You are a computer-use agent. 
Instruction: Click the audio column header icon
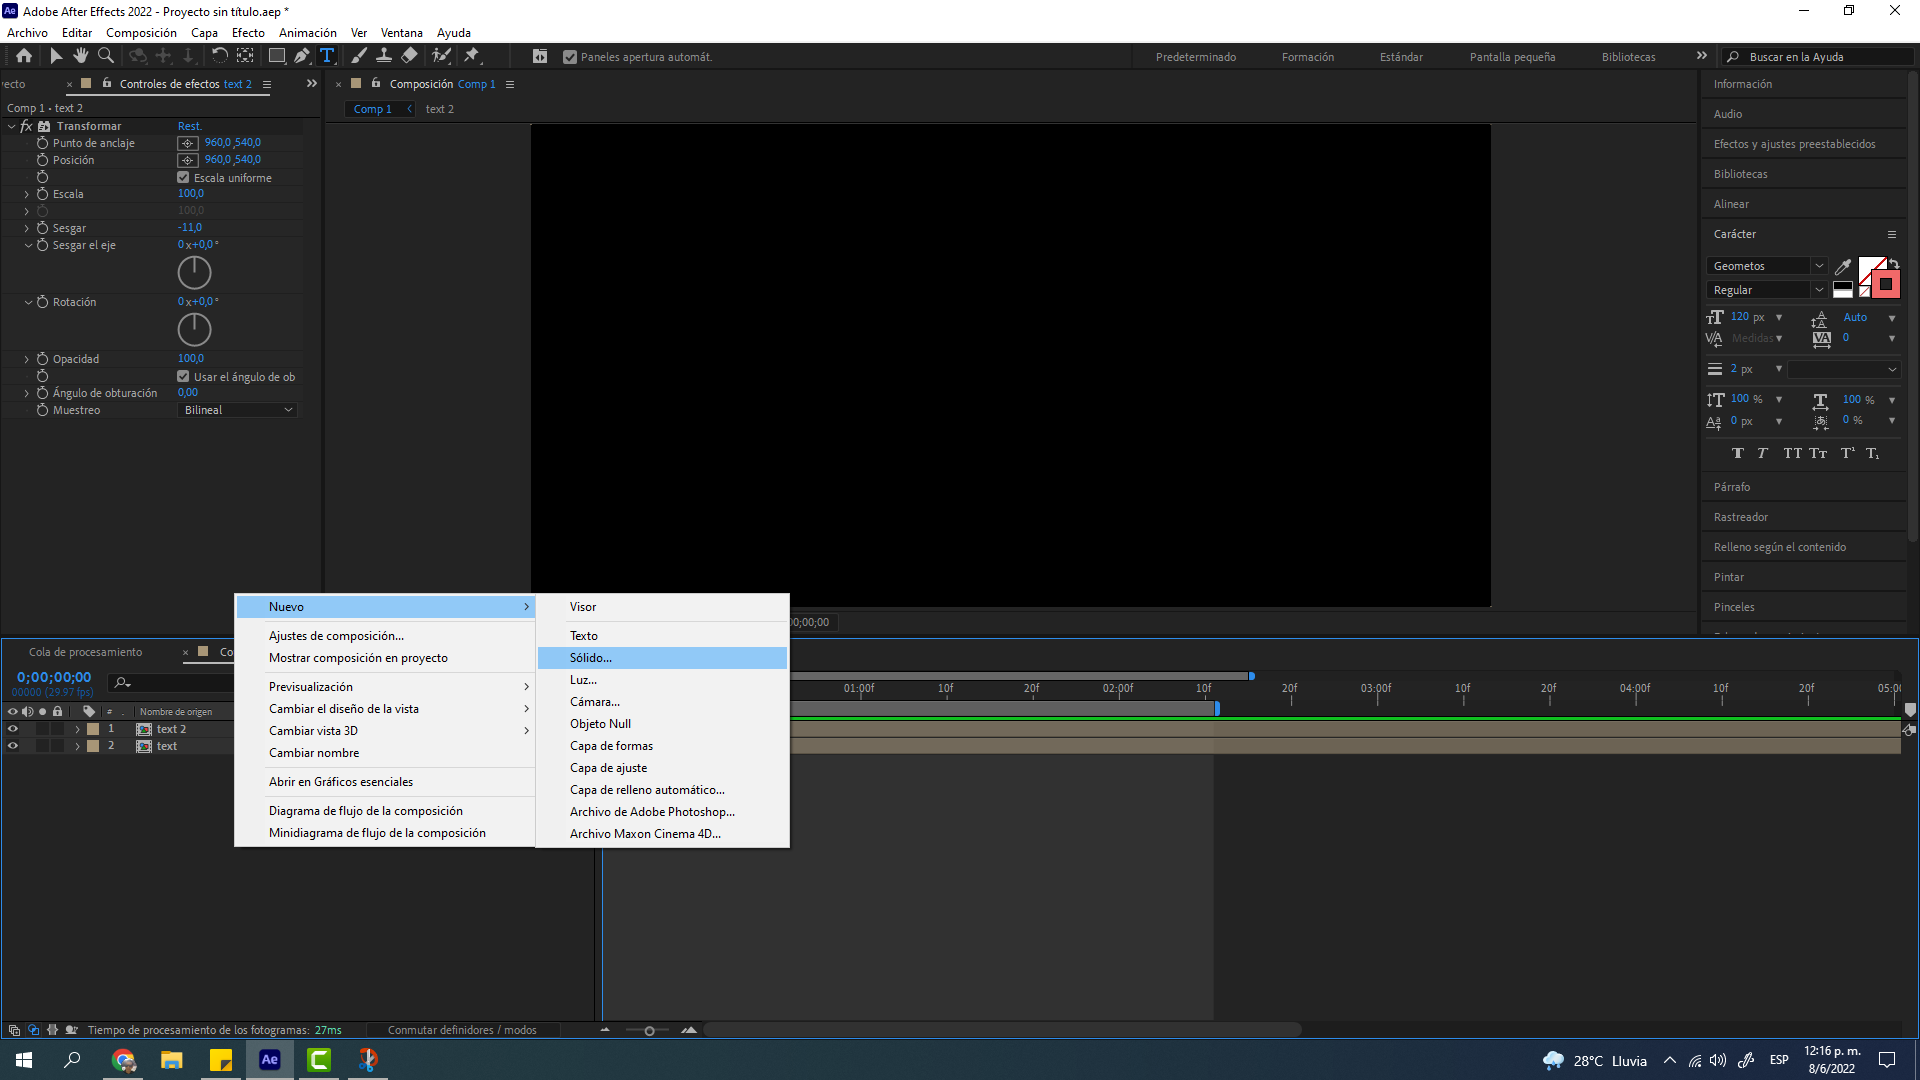pyautogui.click(x=28, y=712)
